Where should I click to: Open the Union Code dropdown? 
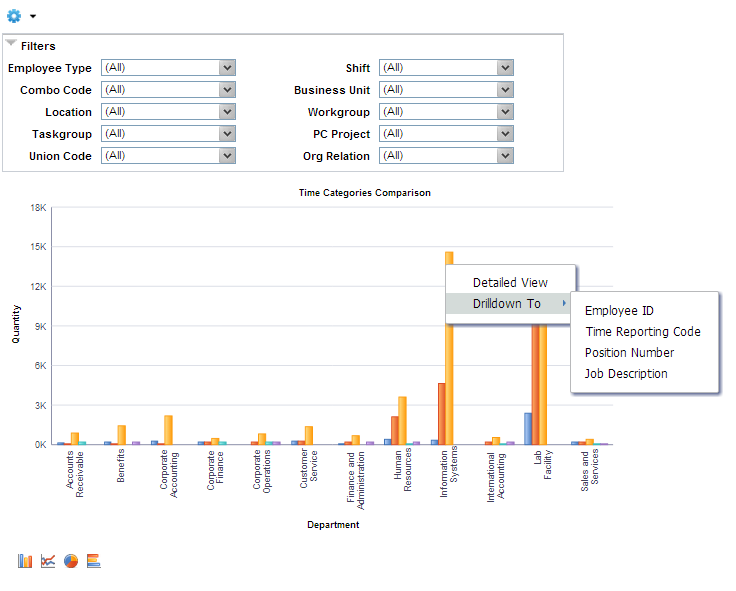point(227,156)
